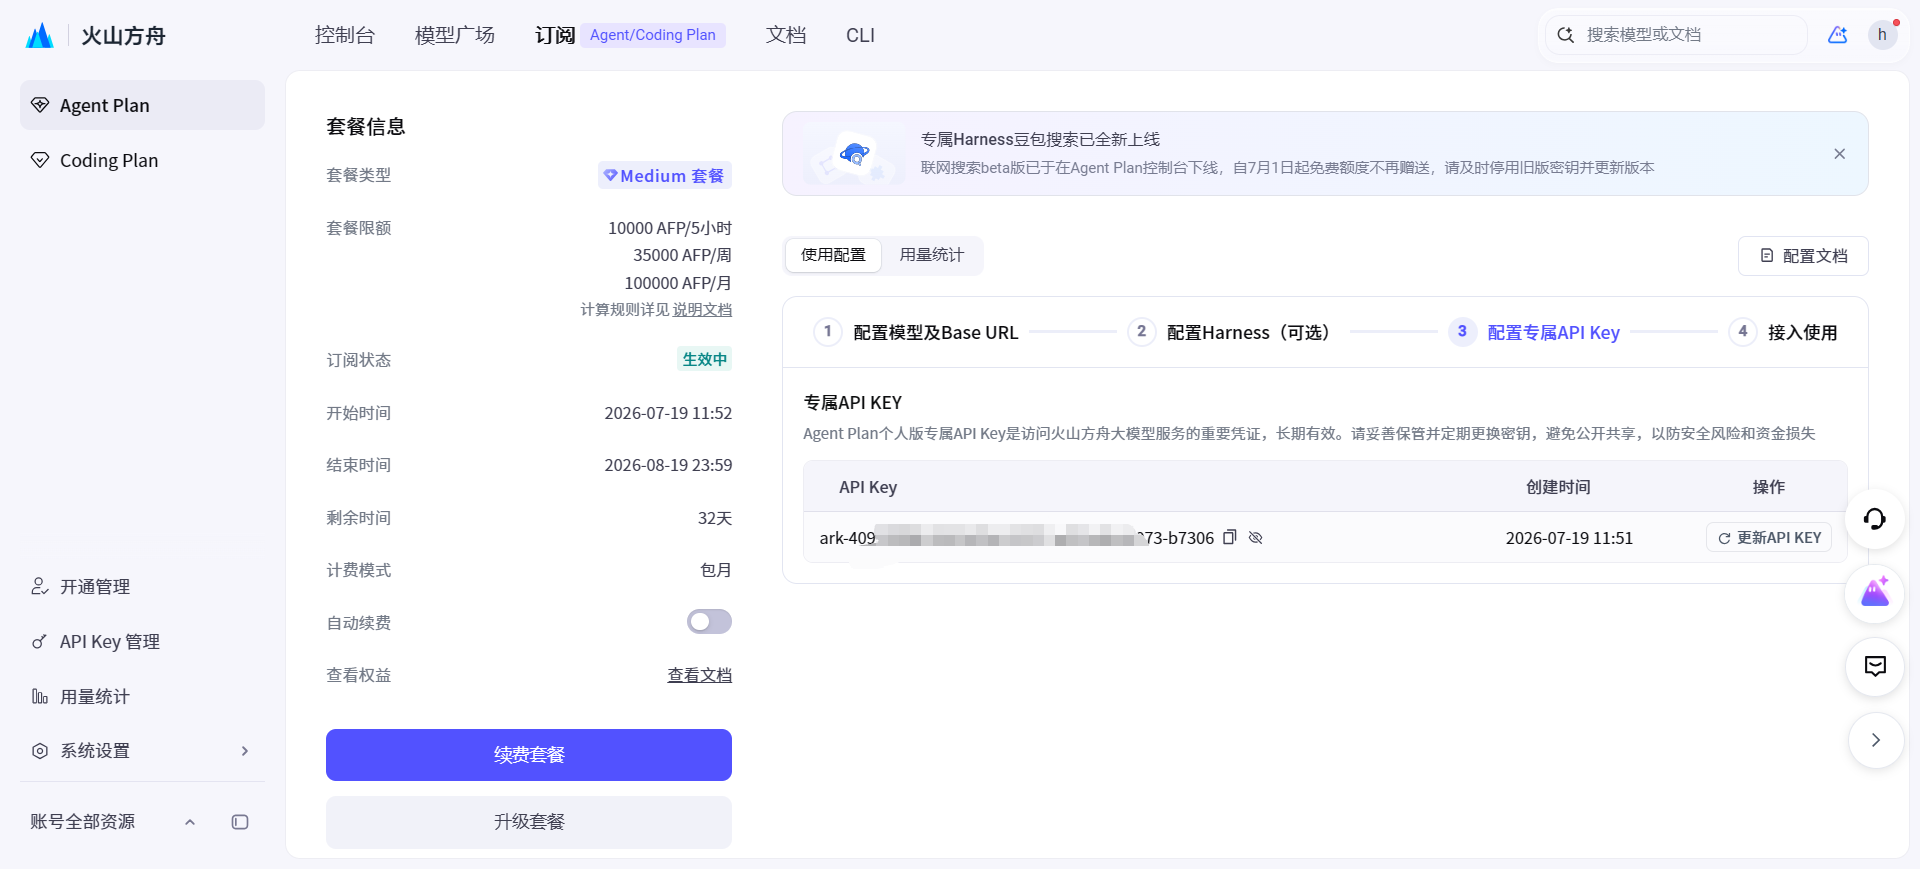Open 文档 in top nav
This screenshot has width=1920, height=869.
click(786, 35)
